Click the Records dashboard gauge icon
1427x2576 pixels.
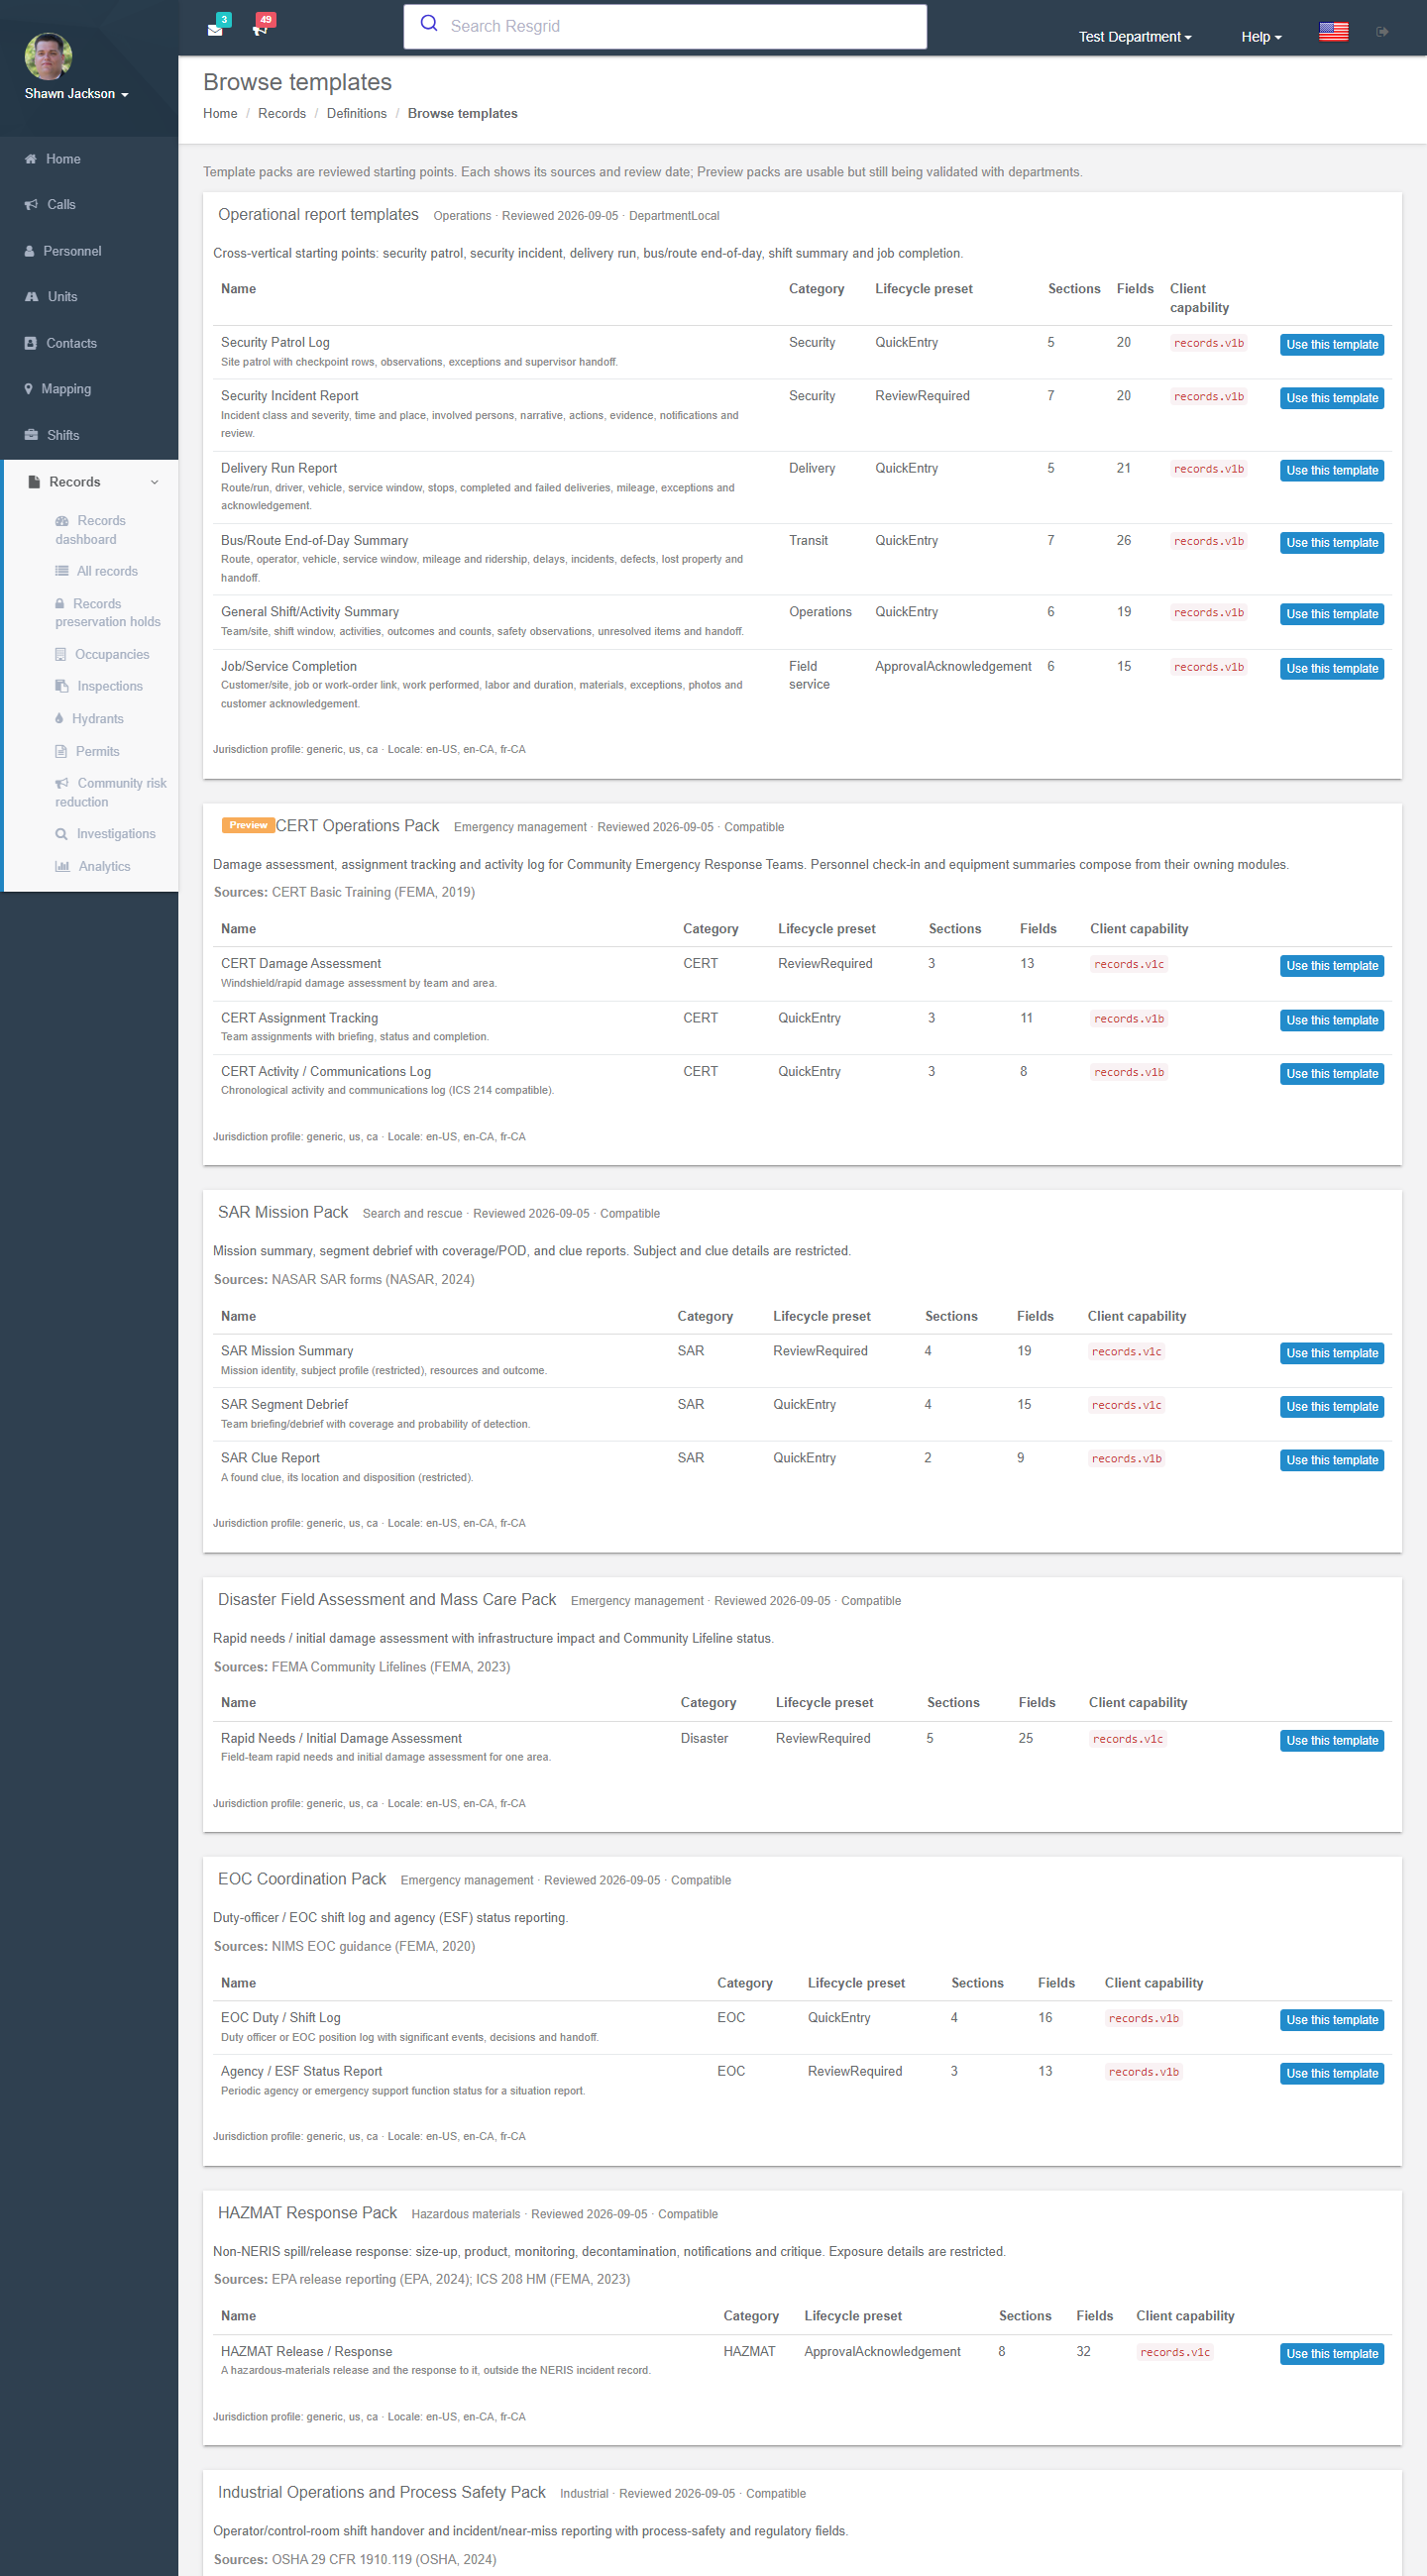[x=62, y=521]
